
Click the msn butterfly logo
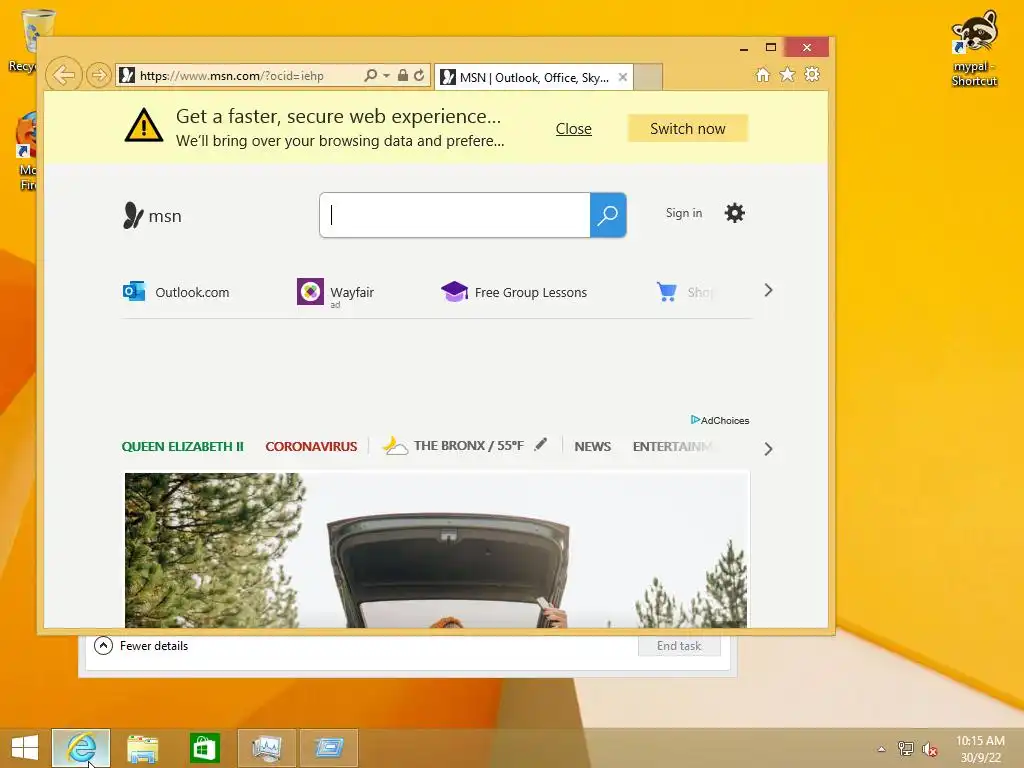[x=152, y=216]
